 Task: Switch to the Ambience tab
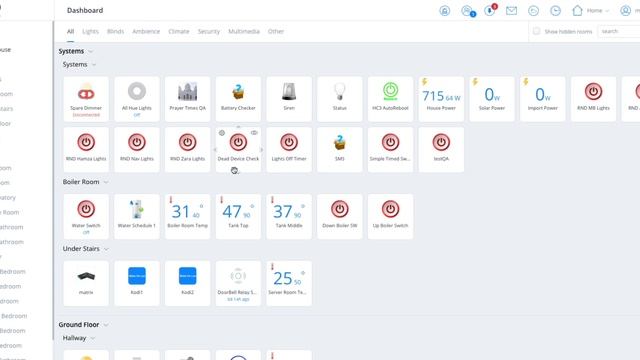(x=146, y=31)
